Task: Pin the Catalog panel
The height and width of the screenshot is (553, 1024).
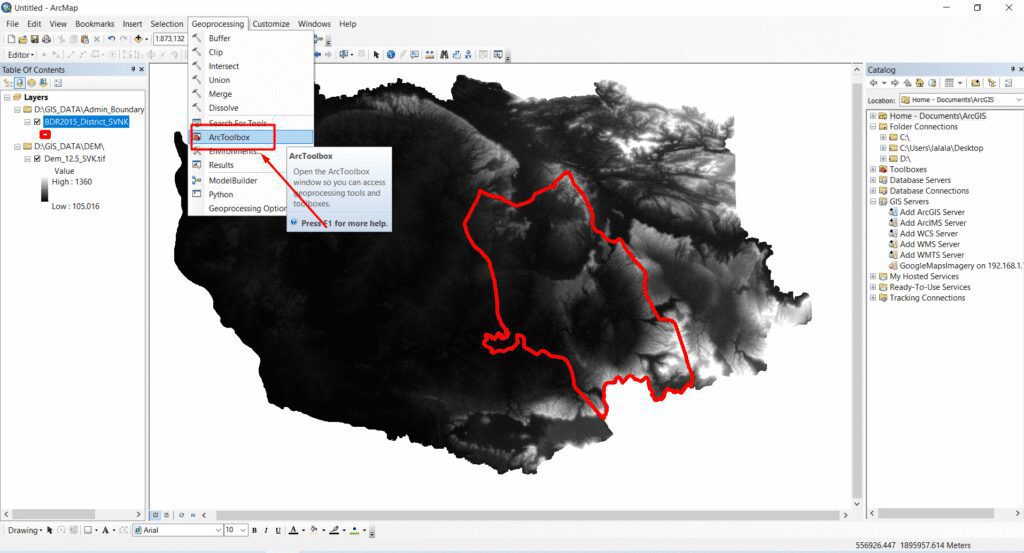Action: pyautogui.click(x=1012, y=69)
